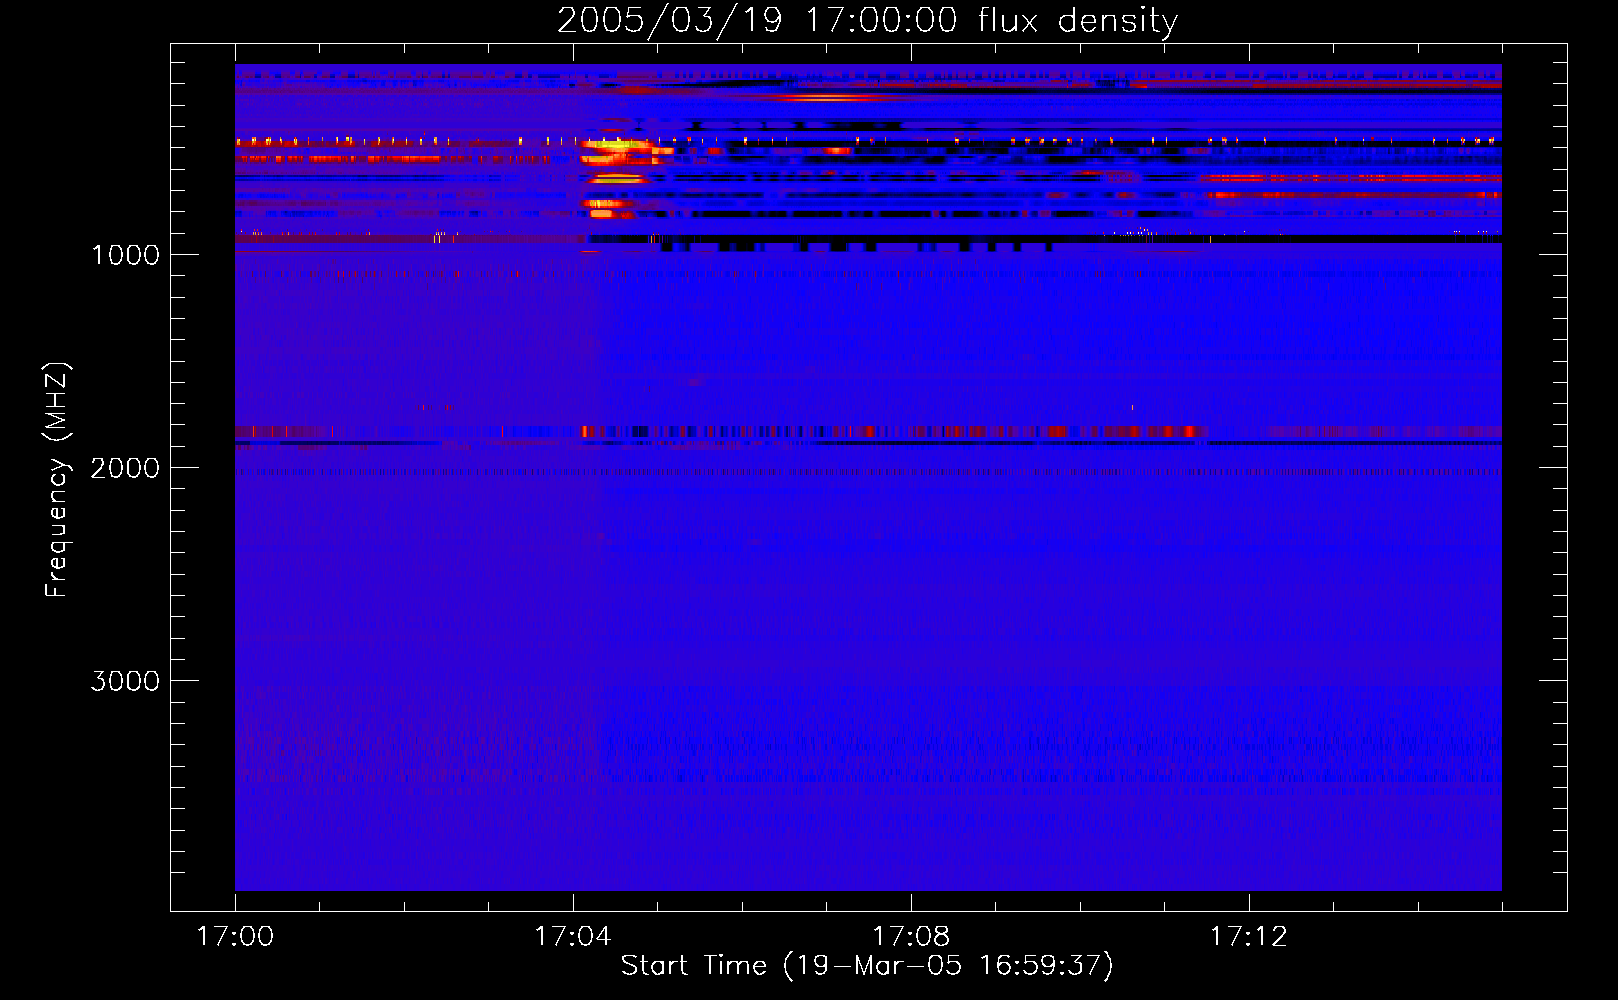Click the bright yellow burst near 17:04
1618x1000 pixels.
[615, 147]
